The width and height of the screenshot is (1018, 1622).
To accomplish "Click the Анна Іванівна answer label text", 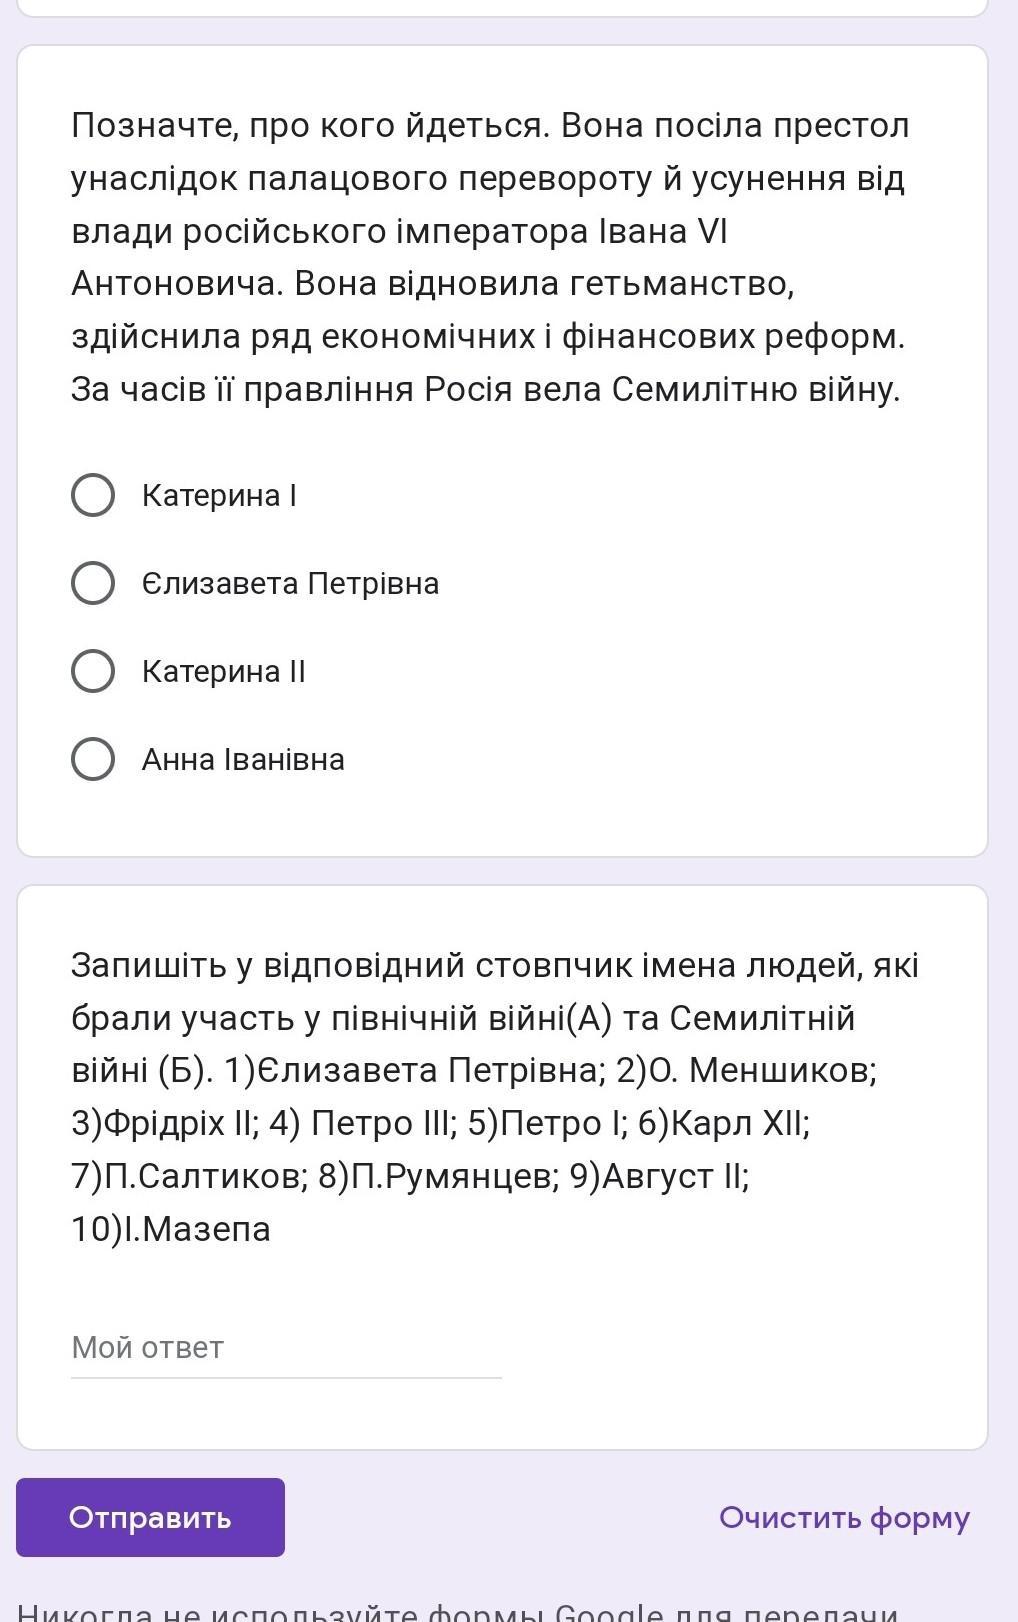I will pyautogui.click(x=243, y=759).
